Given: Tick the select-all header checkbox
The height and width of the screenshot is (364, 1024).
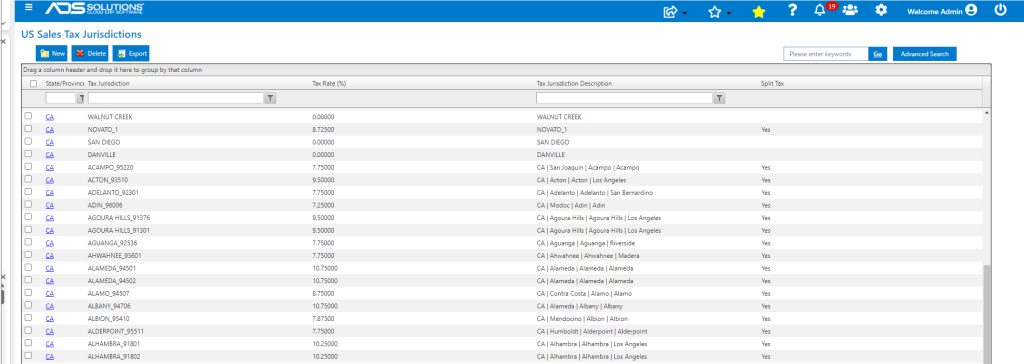Looking at the screenshot, I should (33, 84).
